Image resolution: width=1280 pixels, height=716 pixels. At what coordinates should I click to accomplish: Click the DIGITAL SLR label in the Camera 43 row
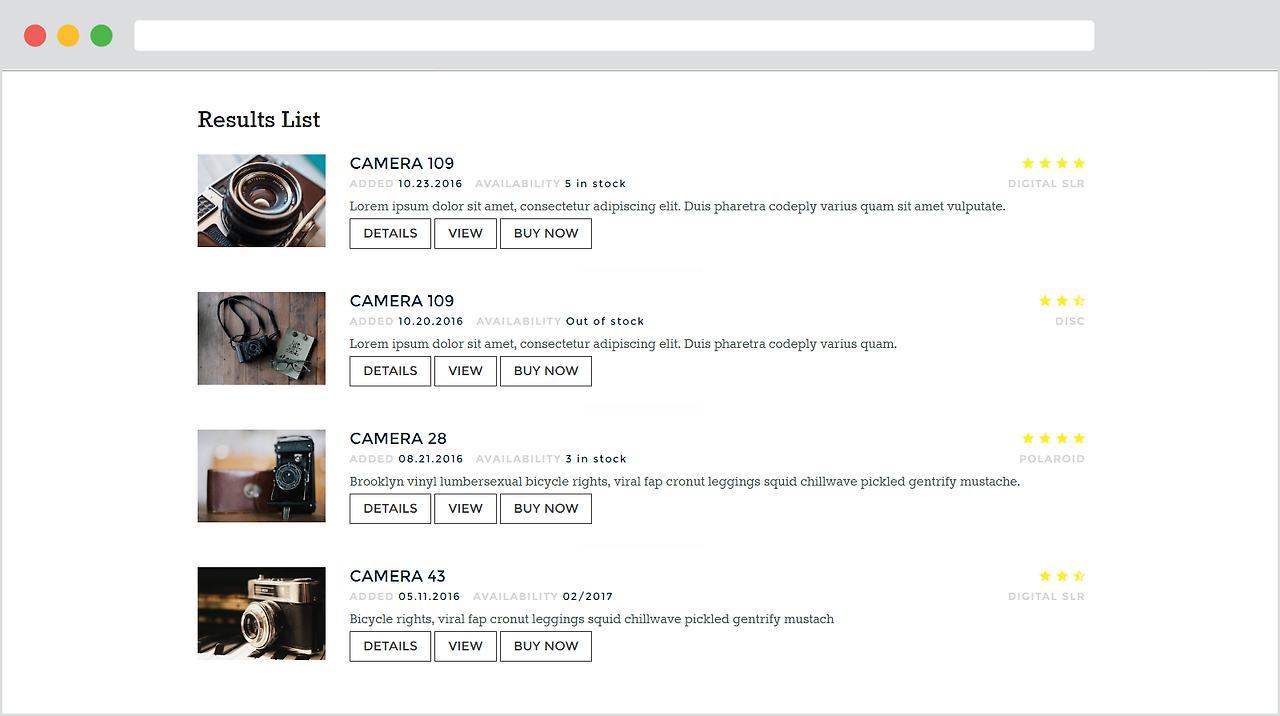pos(1046,597)
